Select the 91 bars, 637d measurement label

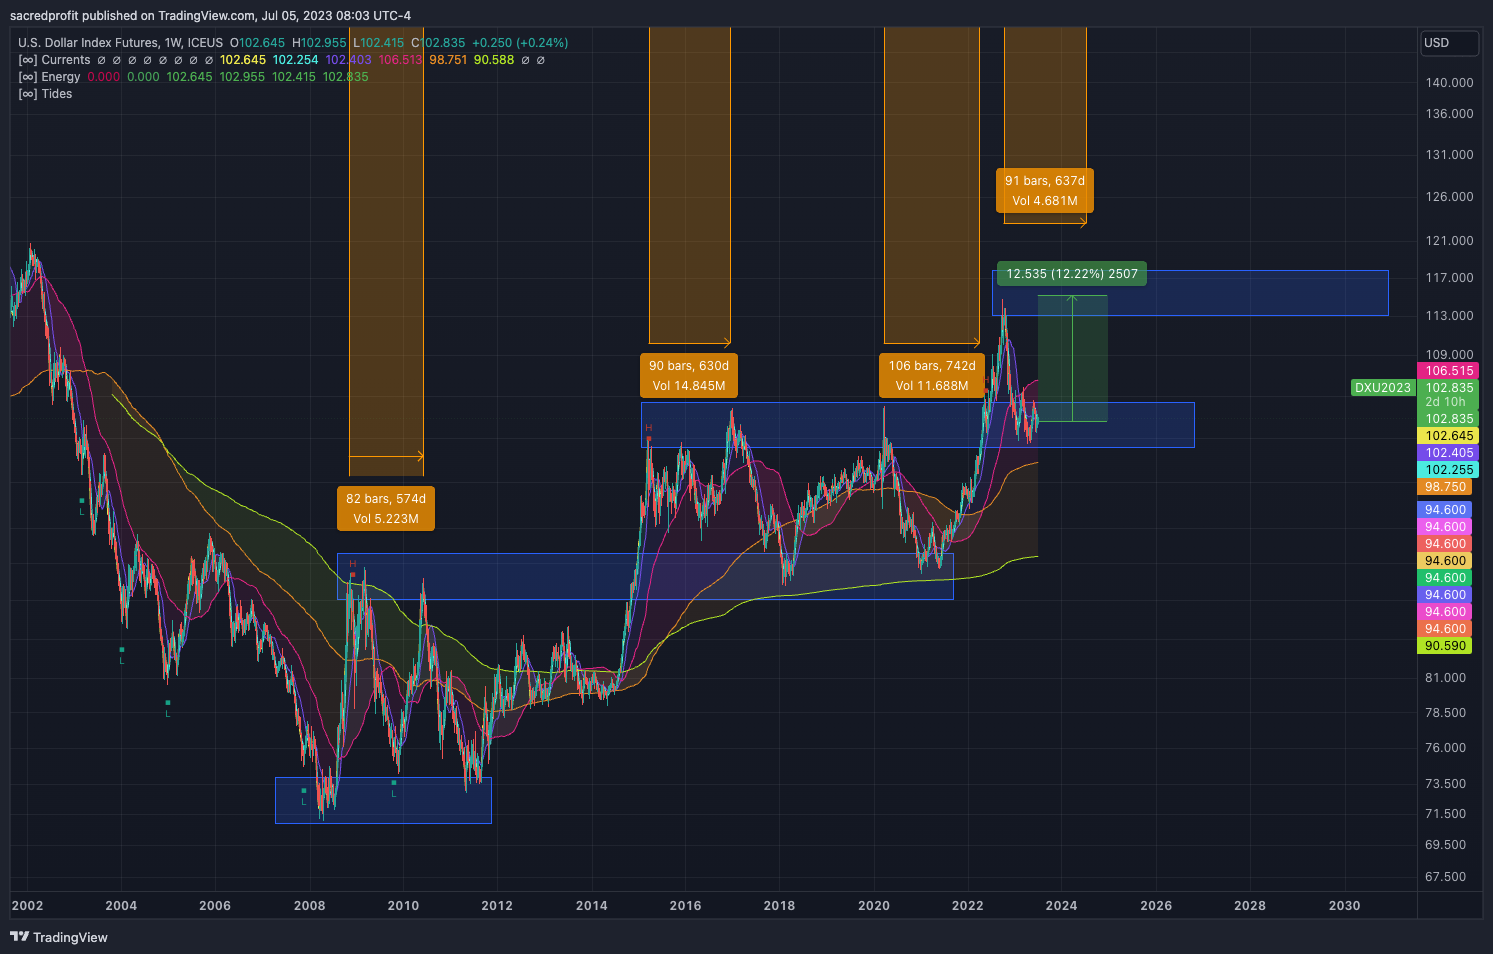(x=1045, y=191)
